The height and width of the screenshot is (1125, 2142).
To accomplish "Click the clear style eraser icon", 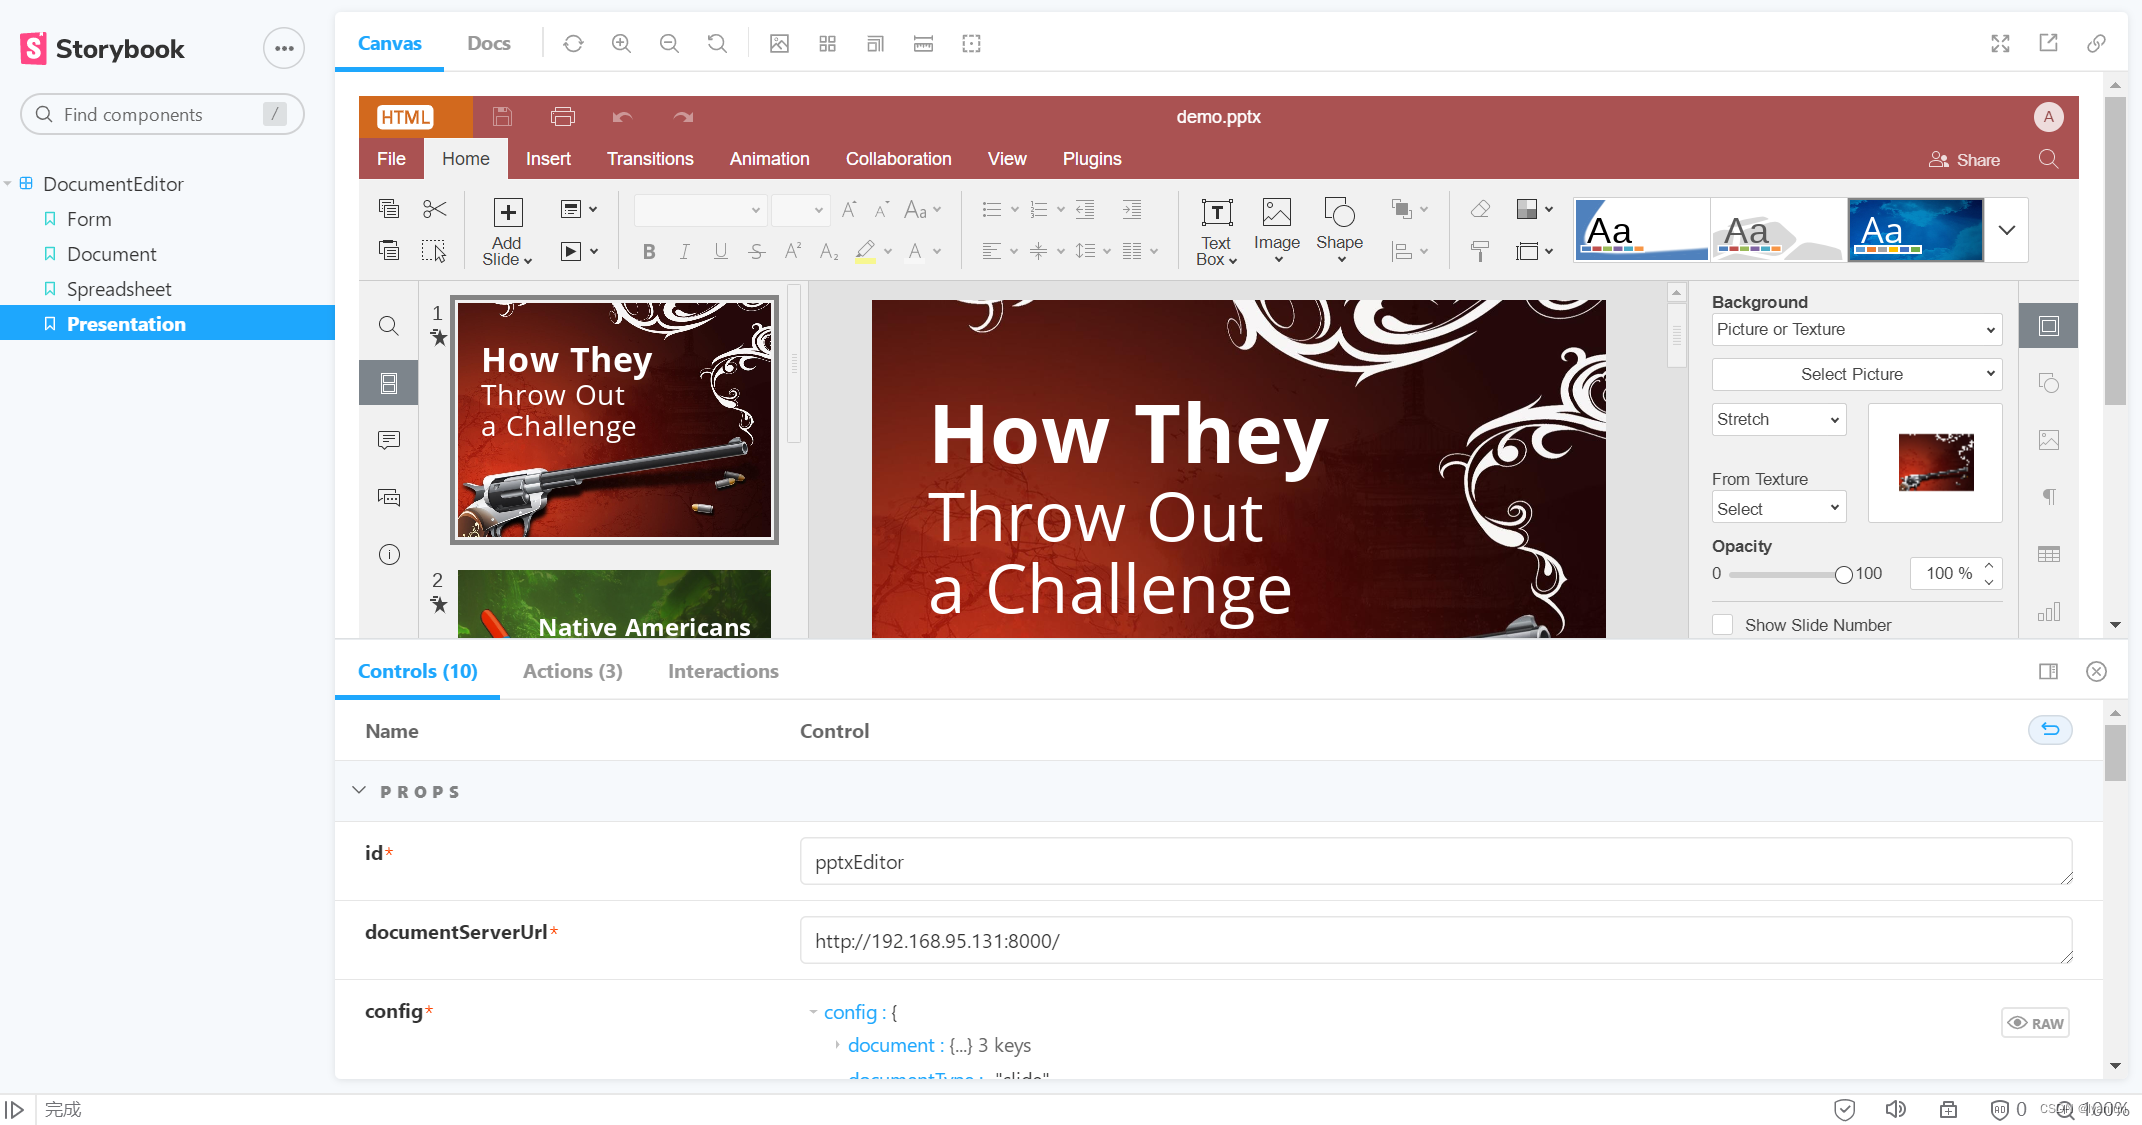I will 1480,209.
